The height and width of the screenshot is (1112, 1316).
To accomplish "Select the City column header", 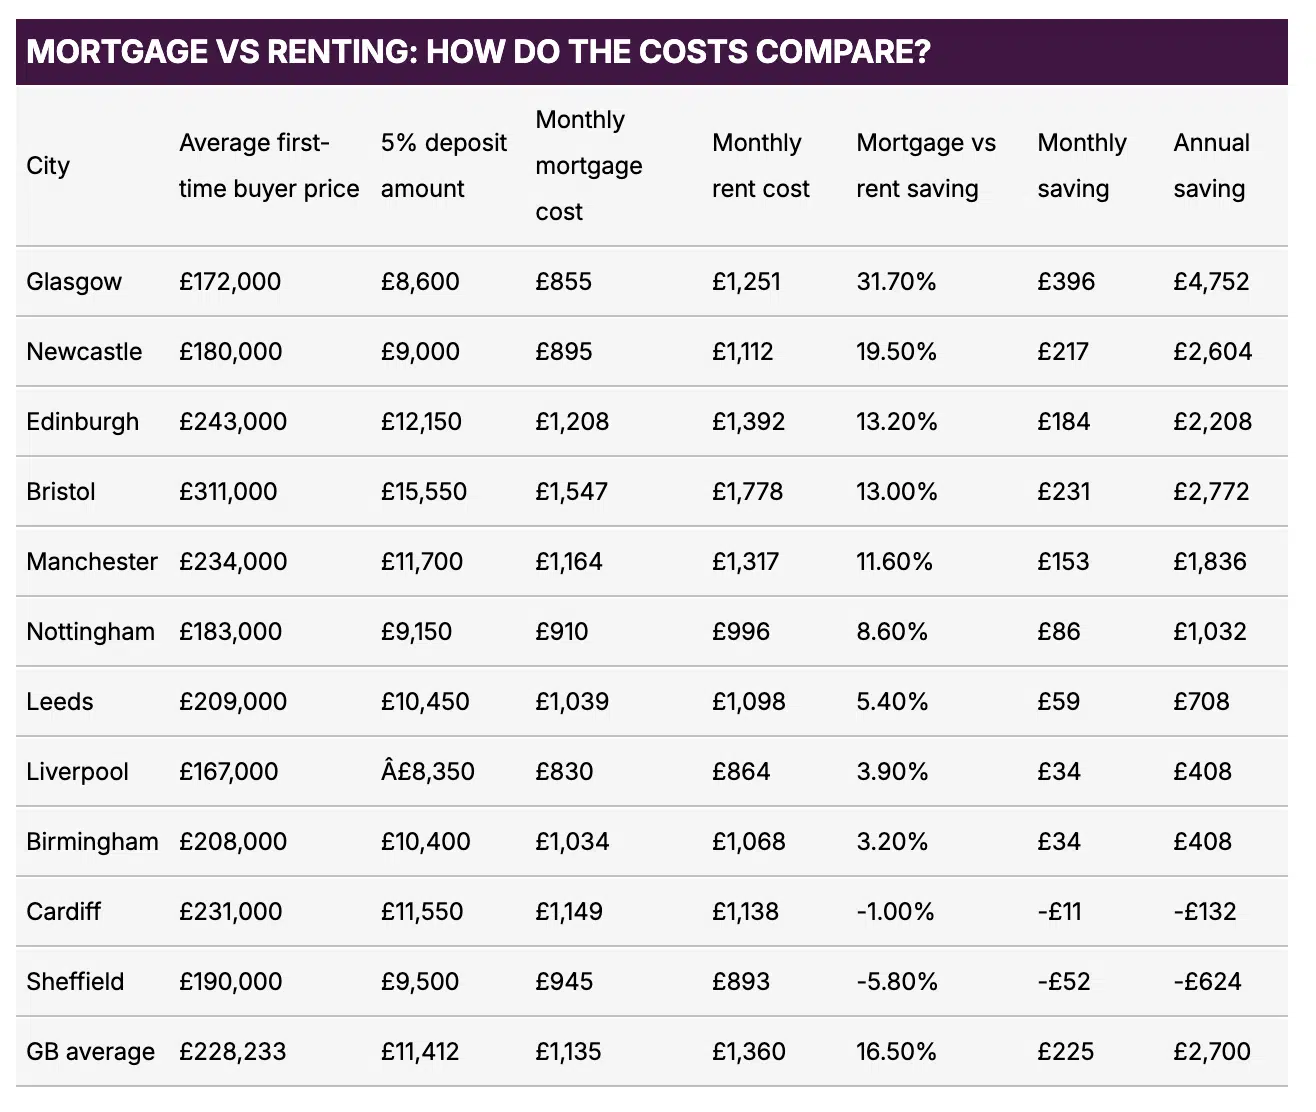I will click(x=48, y=166).
